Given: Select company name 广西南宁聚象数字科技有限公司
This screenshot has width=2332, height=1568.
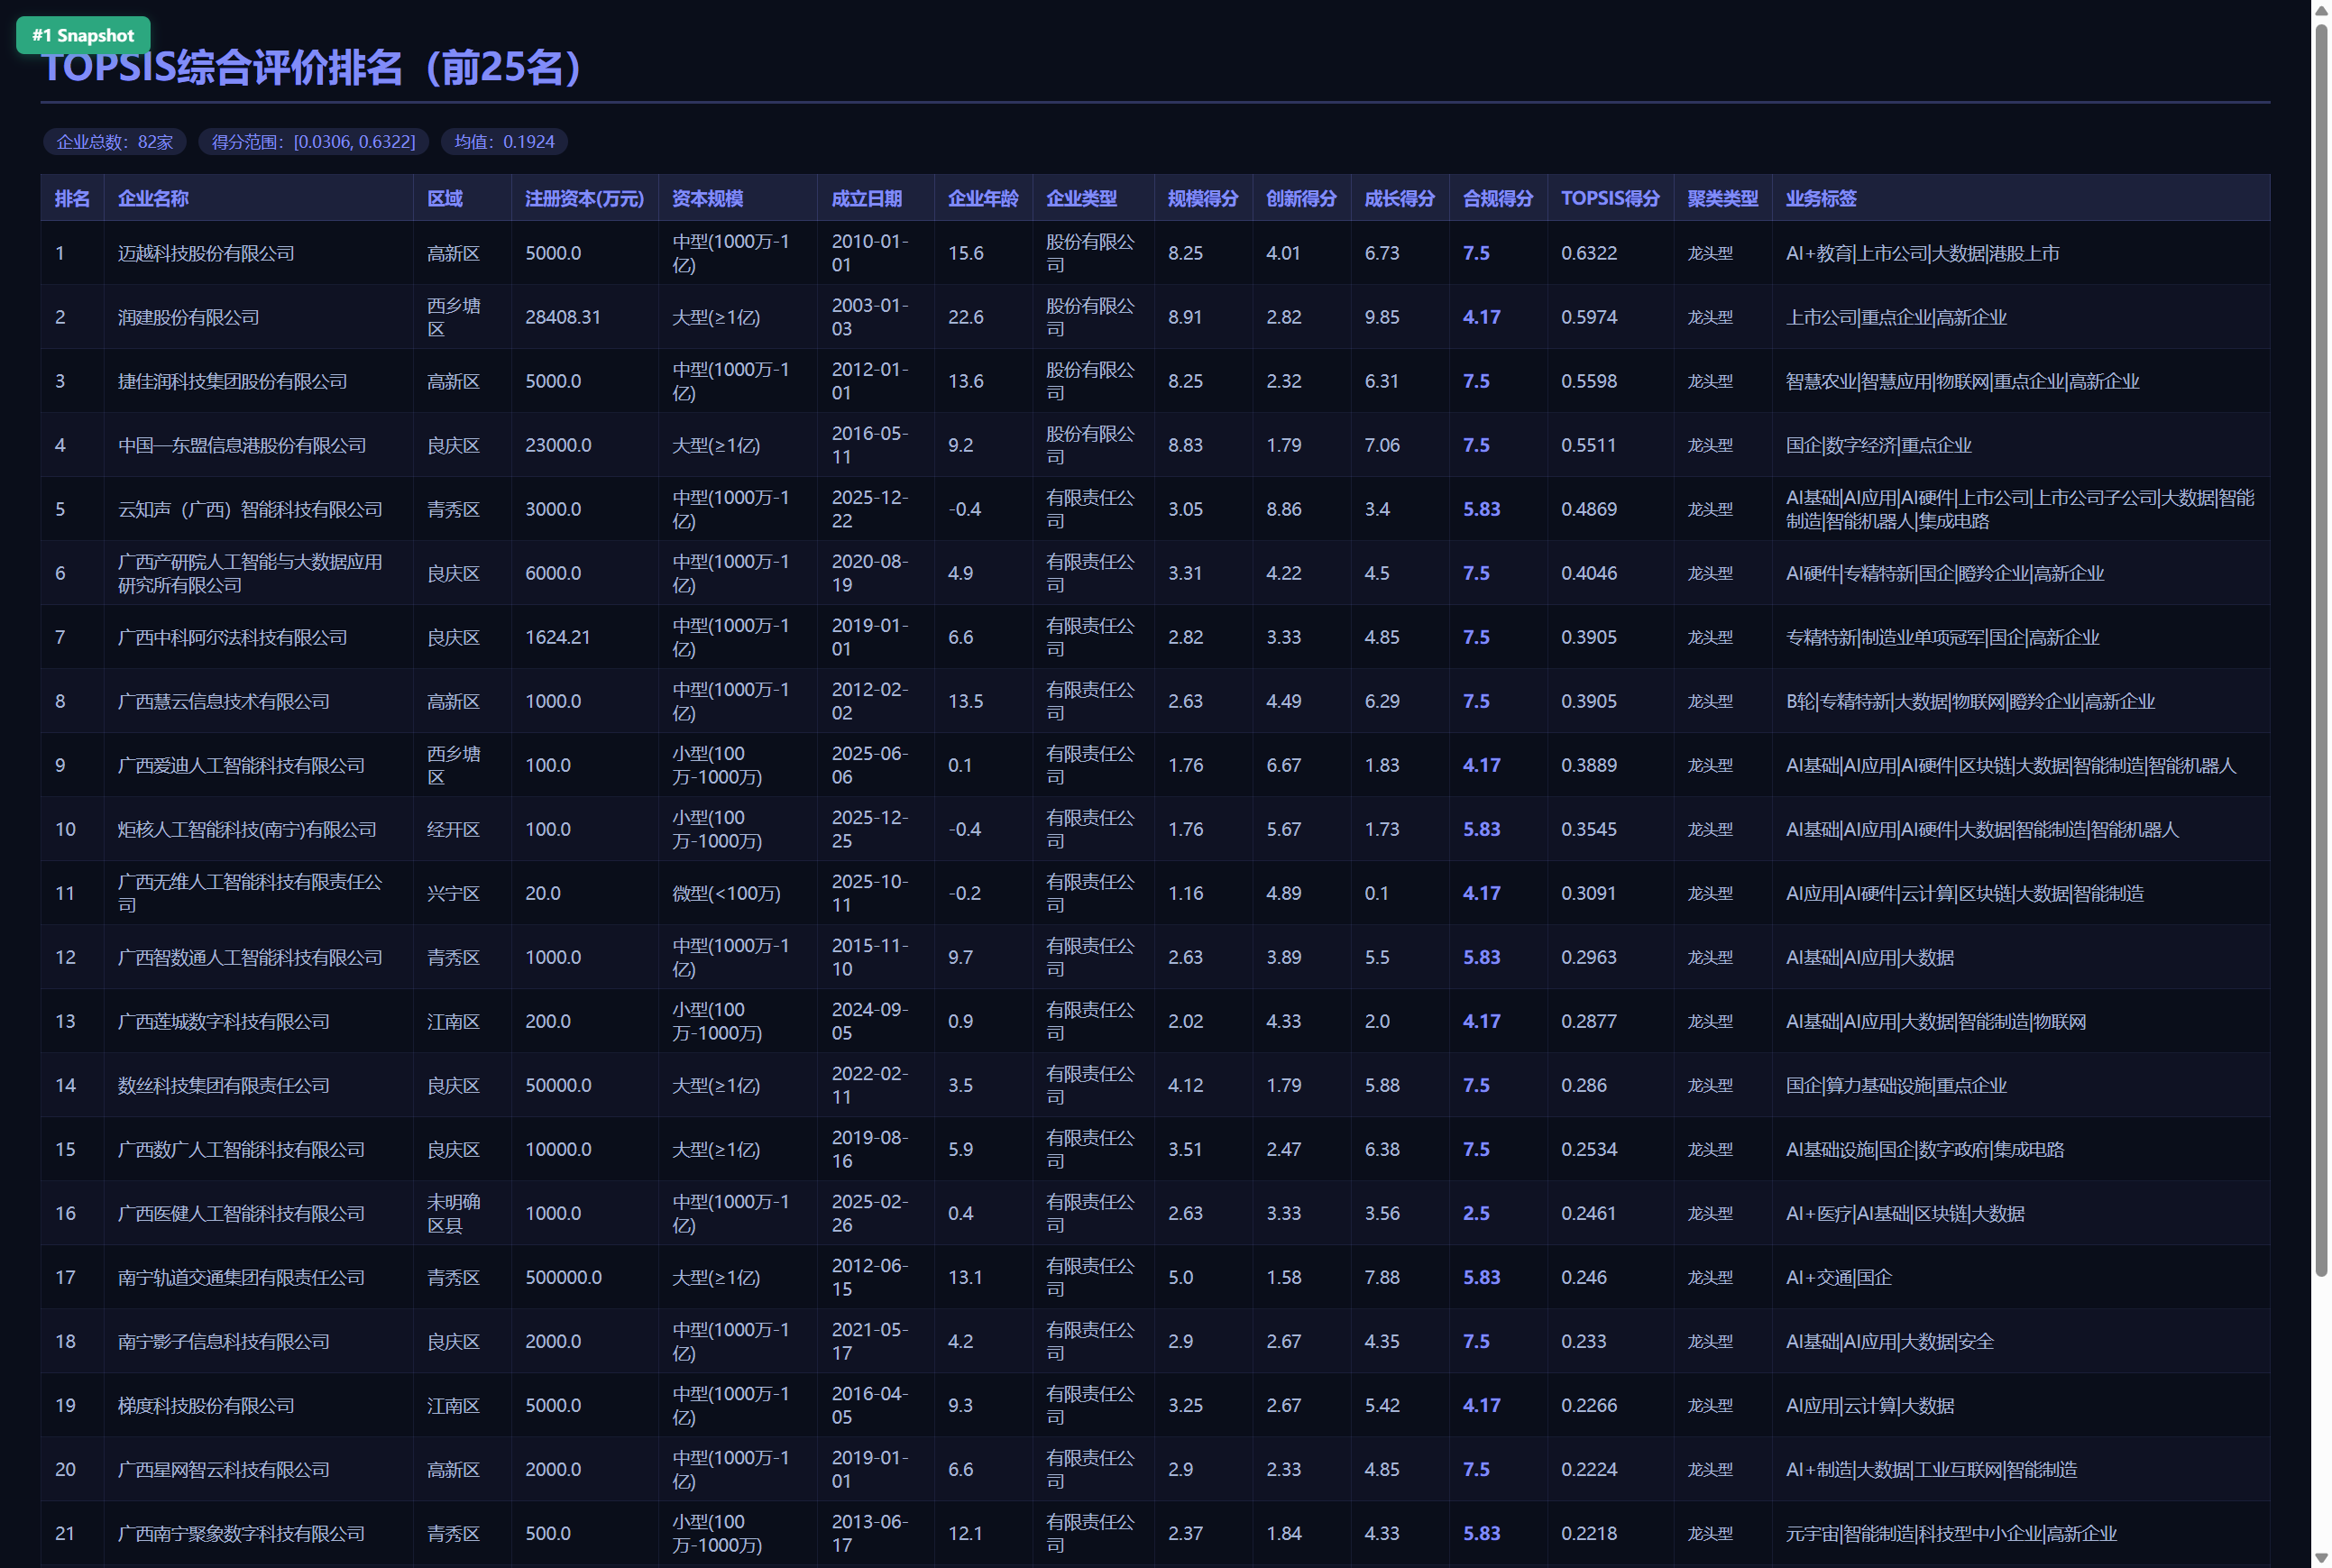Looking at the screenshot, I should pos(241,1533).
